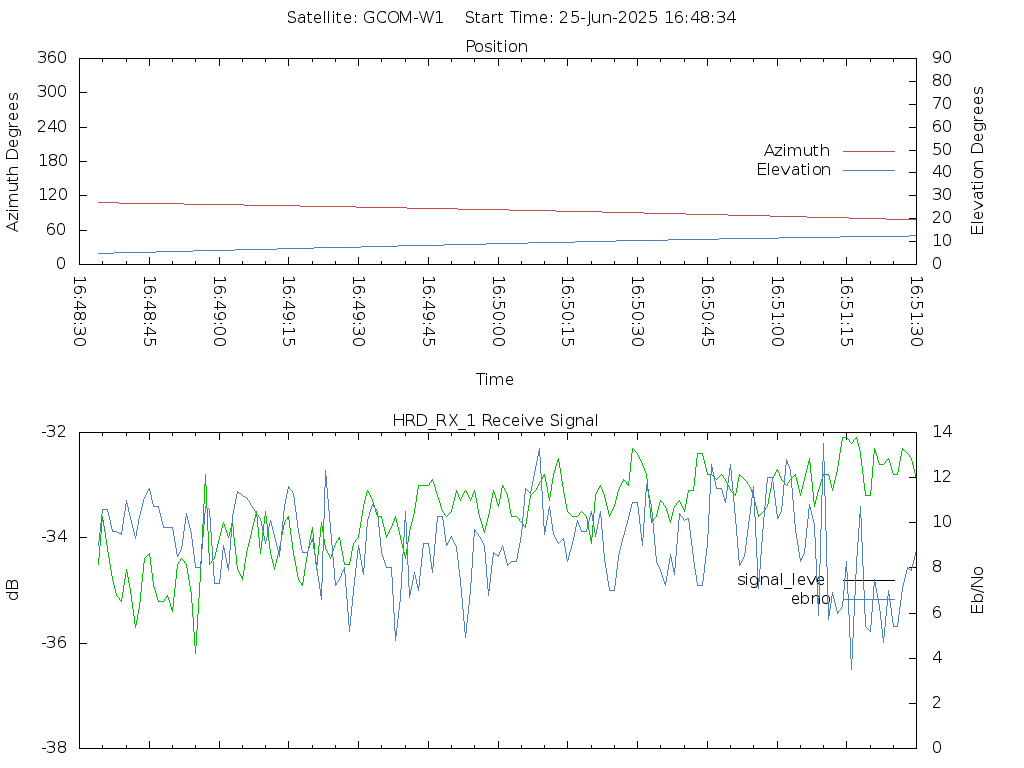Image resolution: width=1024 pixels, height=768 pixels.
Task: Click the blue ebno legend line sample
Action: [869, 599]
